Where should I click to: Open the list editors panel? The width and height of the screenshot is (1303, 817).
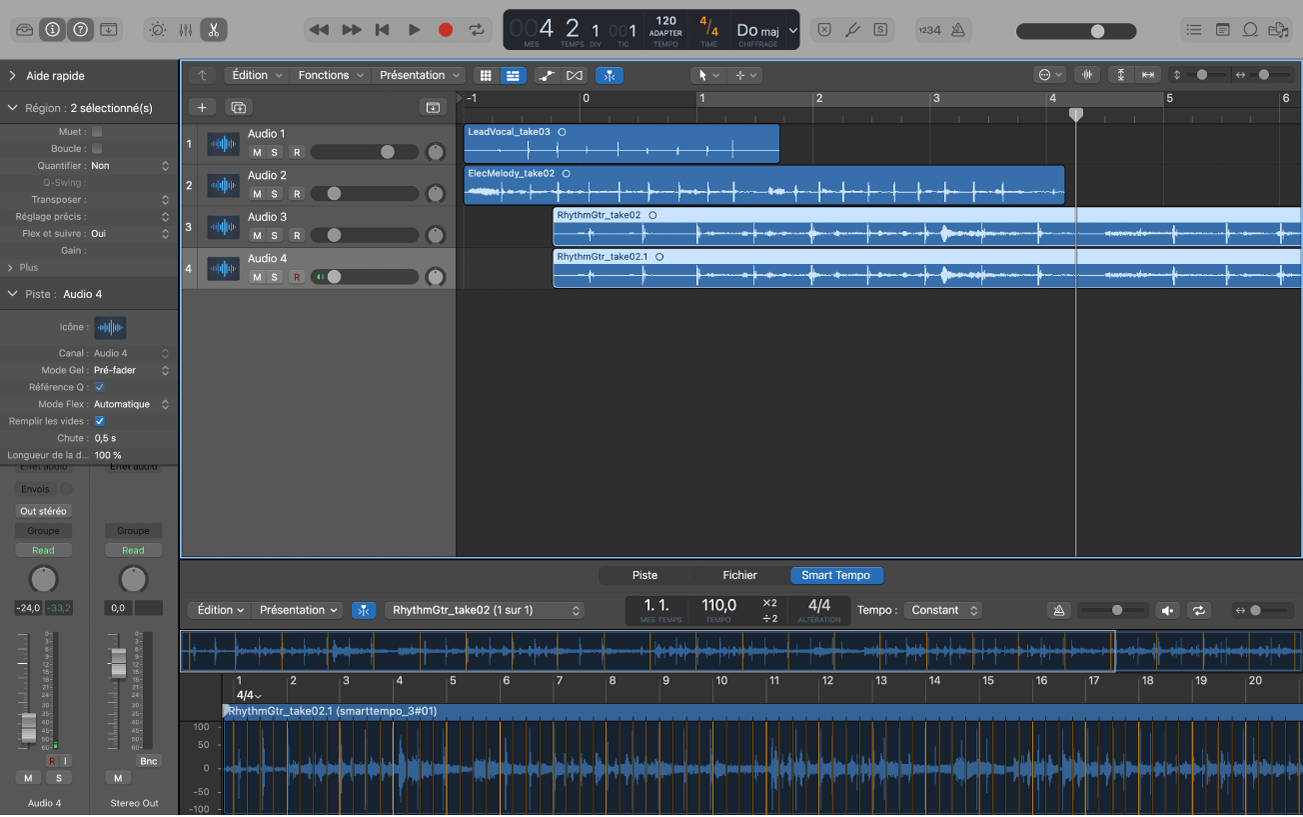pos(1194,29)
